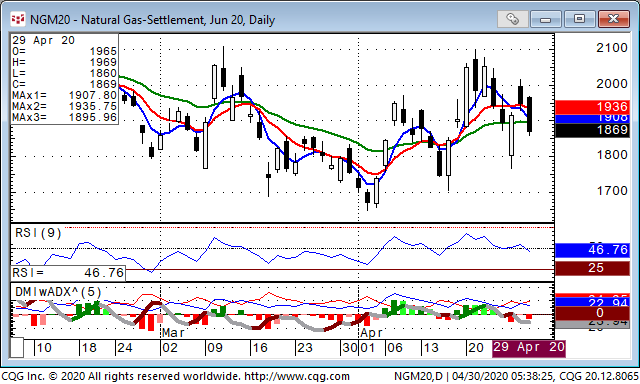The height and width of the screenshot is (384, 640).
Task: Click the 2000 price scale label
Action: tap(611, 84)
